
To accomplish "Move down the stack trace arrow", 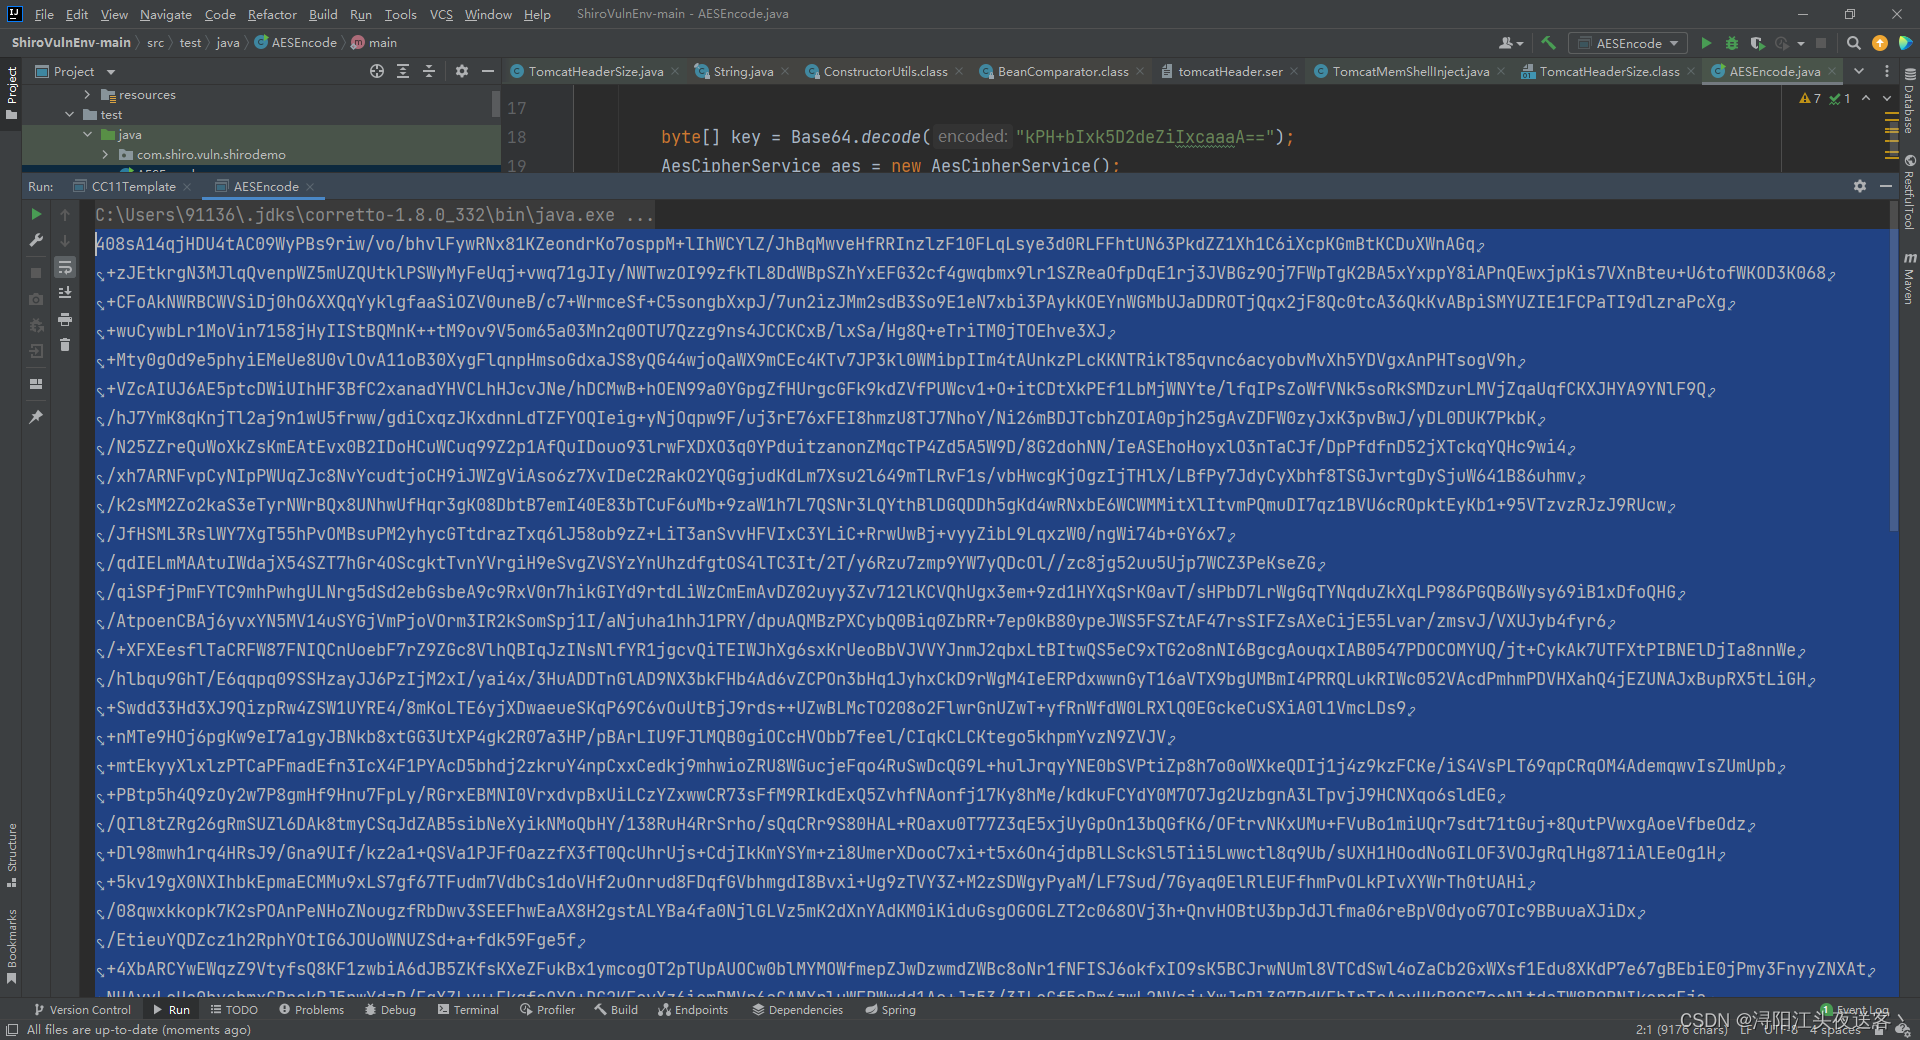I will (x=65, y=240).
